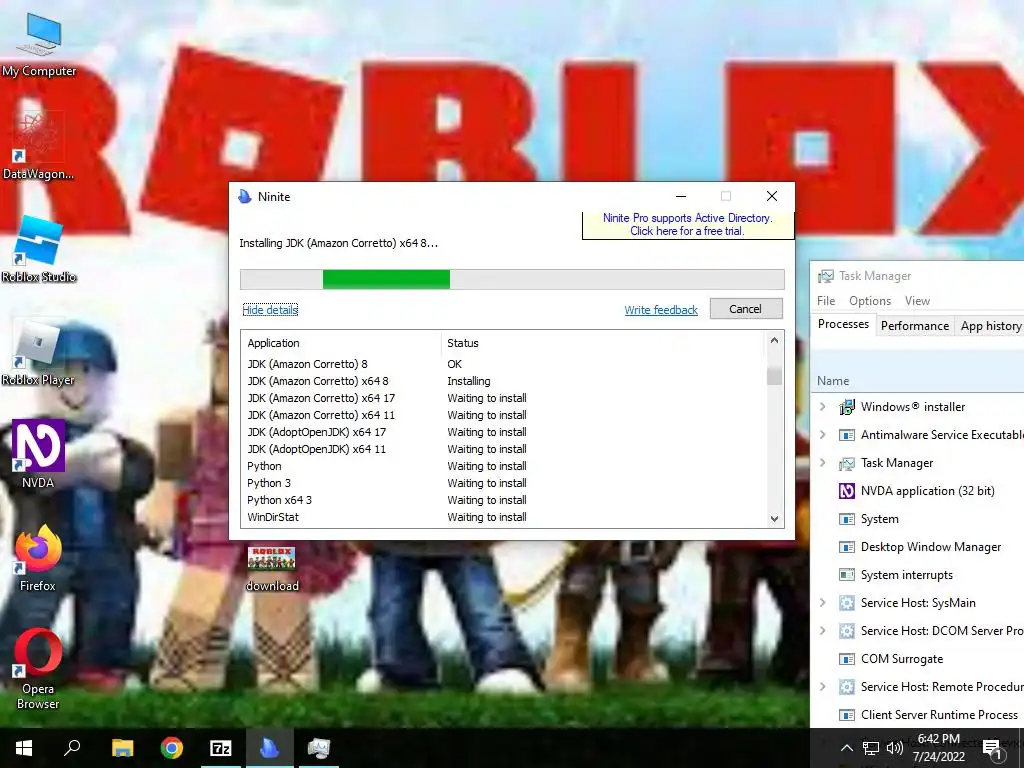The height and width of the screenshot is (768, 1024).
Task: Select the Antimalware Service Executable process icon
Action: coord(846,435)
